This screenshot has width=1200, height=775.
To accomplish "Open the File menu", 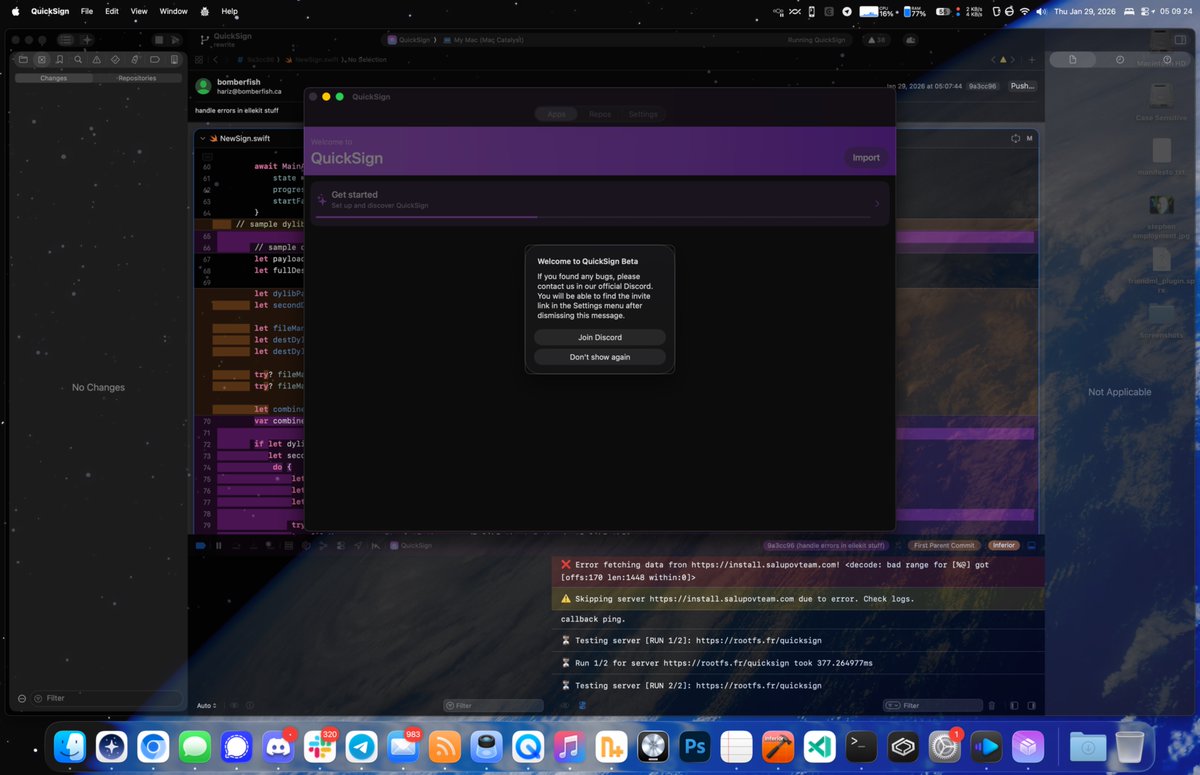I will coord(87,11).
